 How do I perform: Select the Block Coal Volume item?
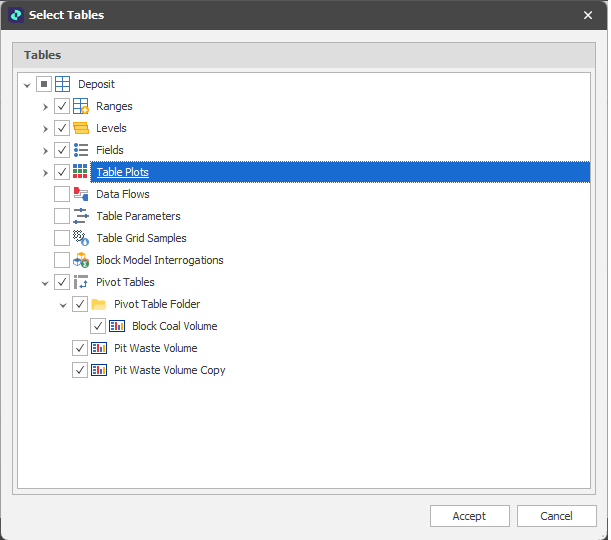tap(174, 326)
